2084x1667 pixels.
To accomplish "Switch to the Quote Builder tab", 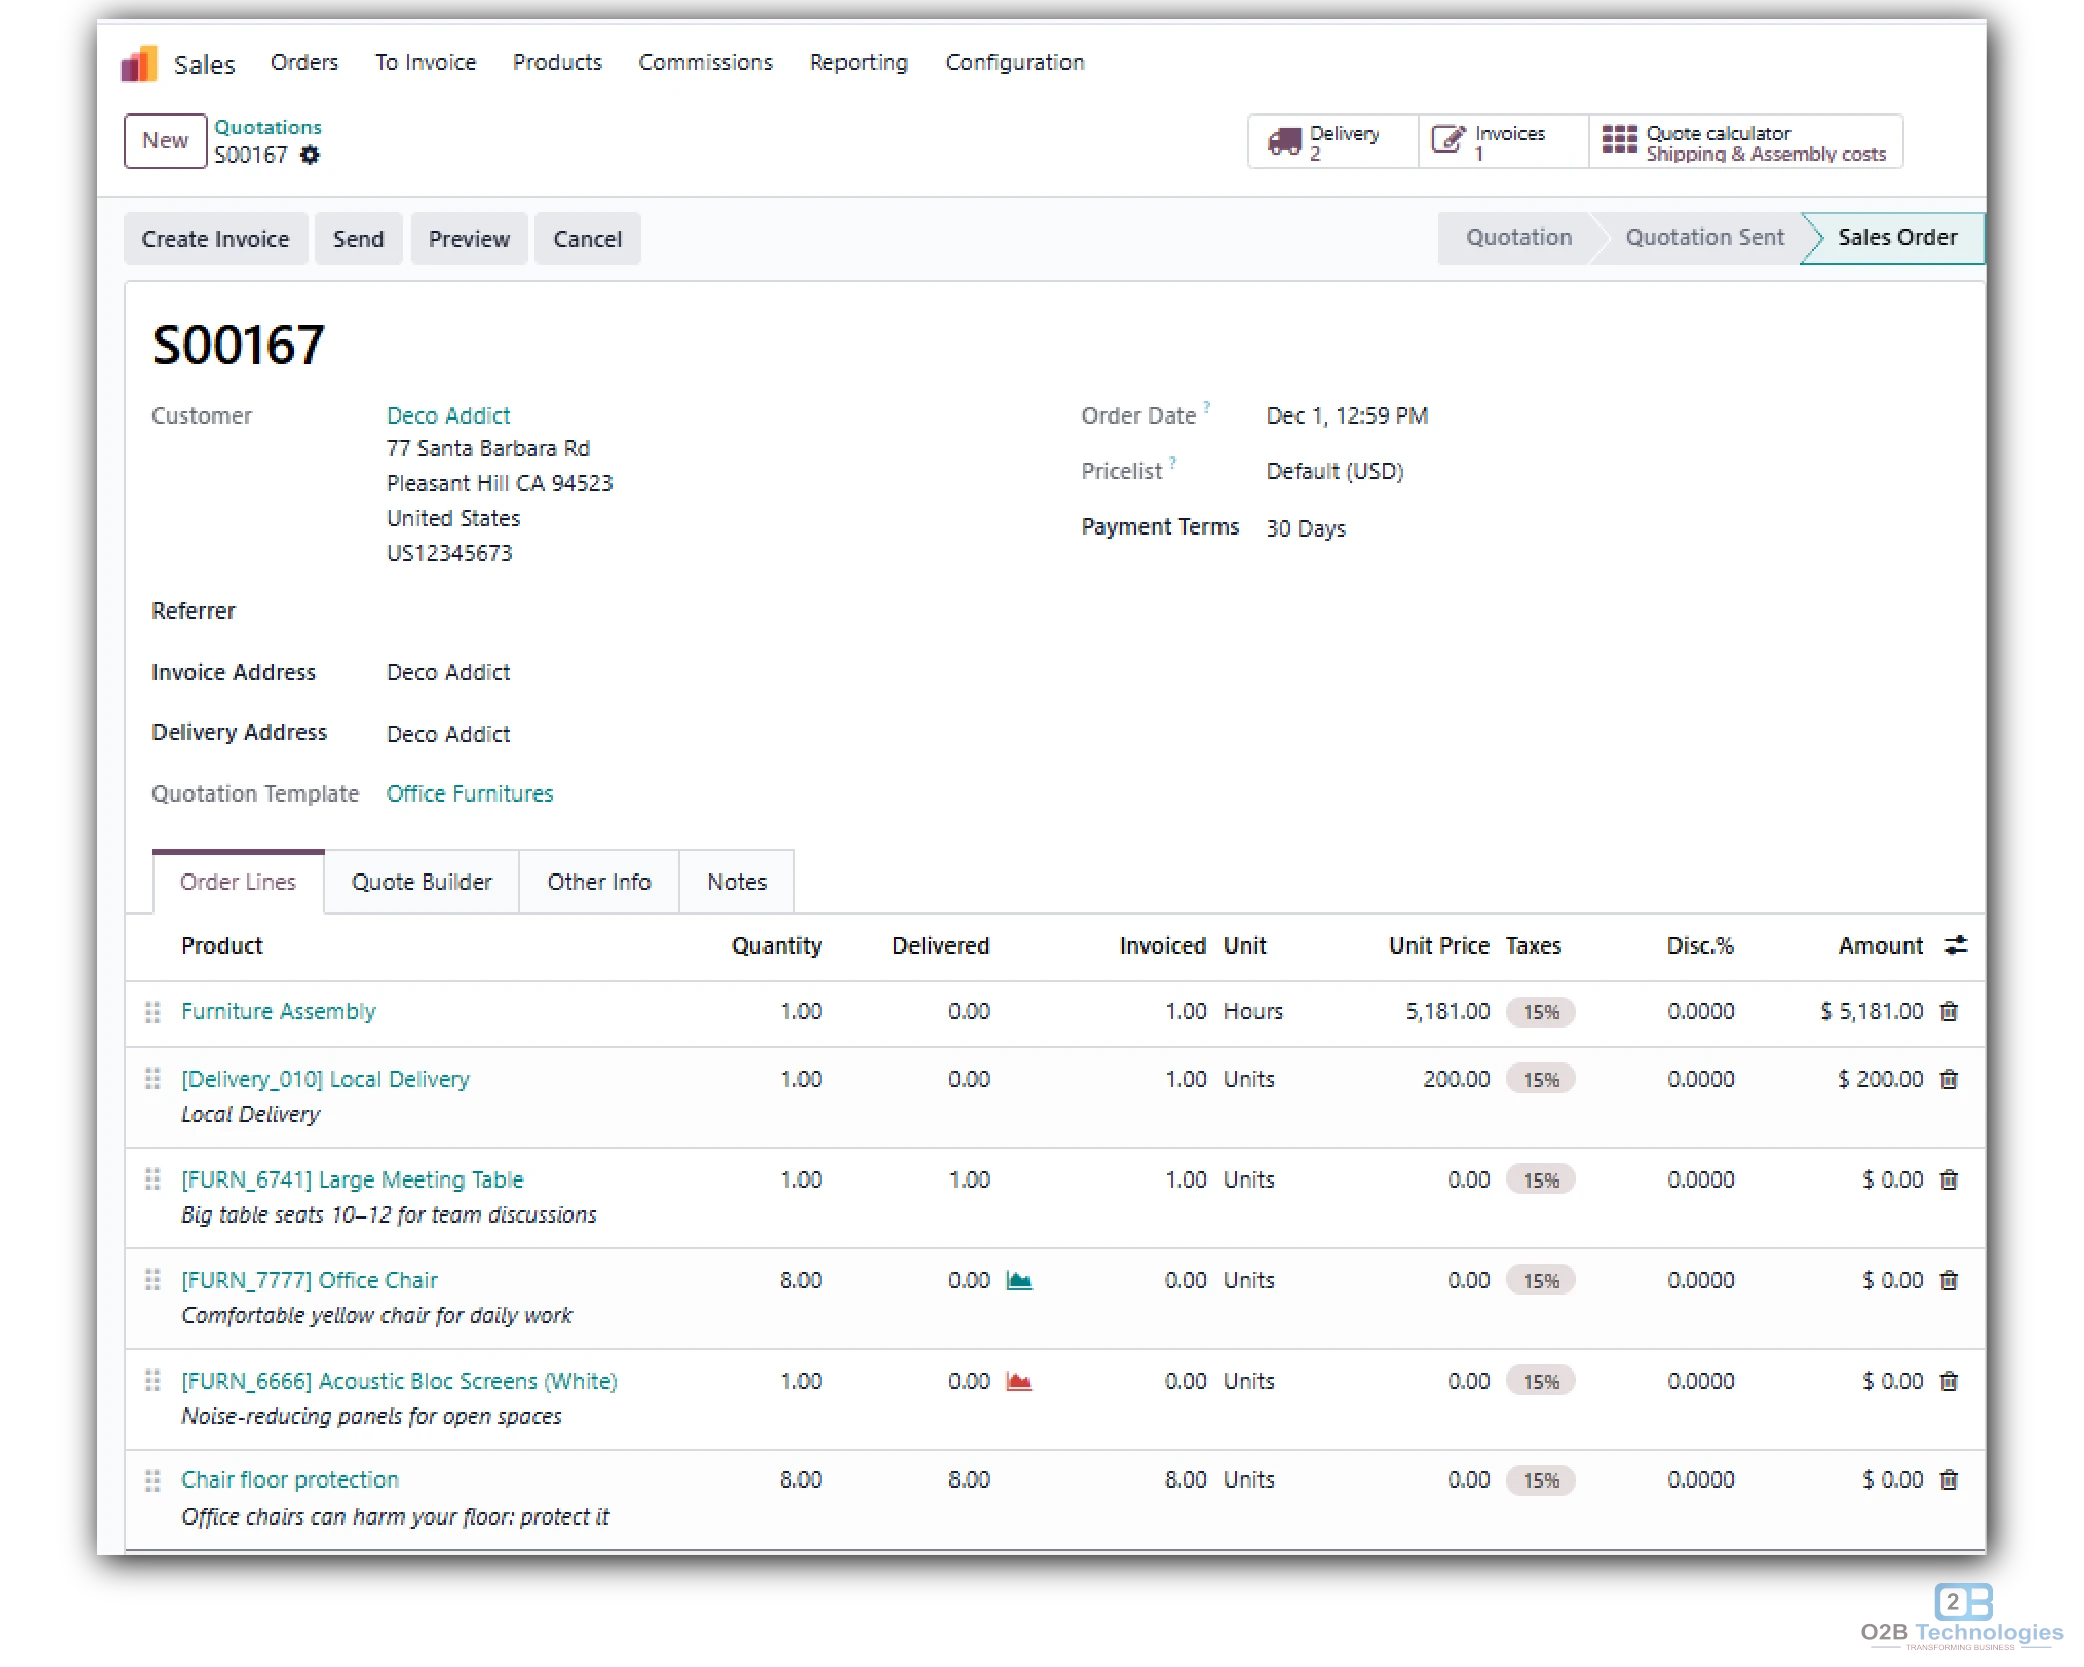I will (x=421, y=881).
